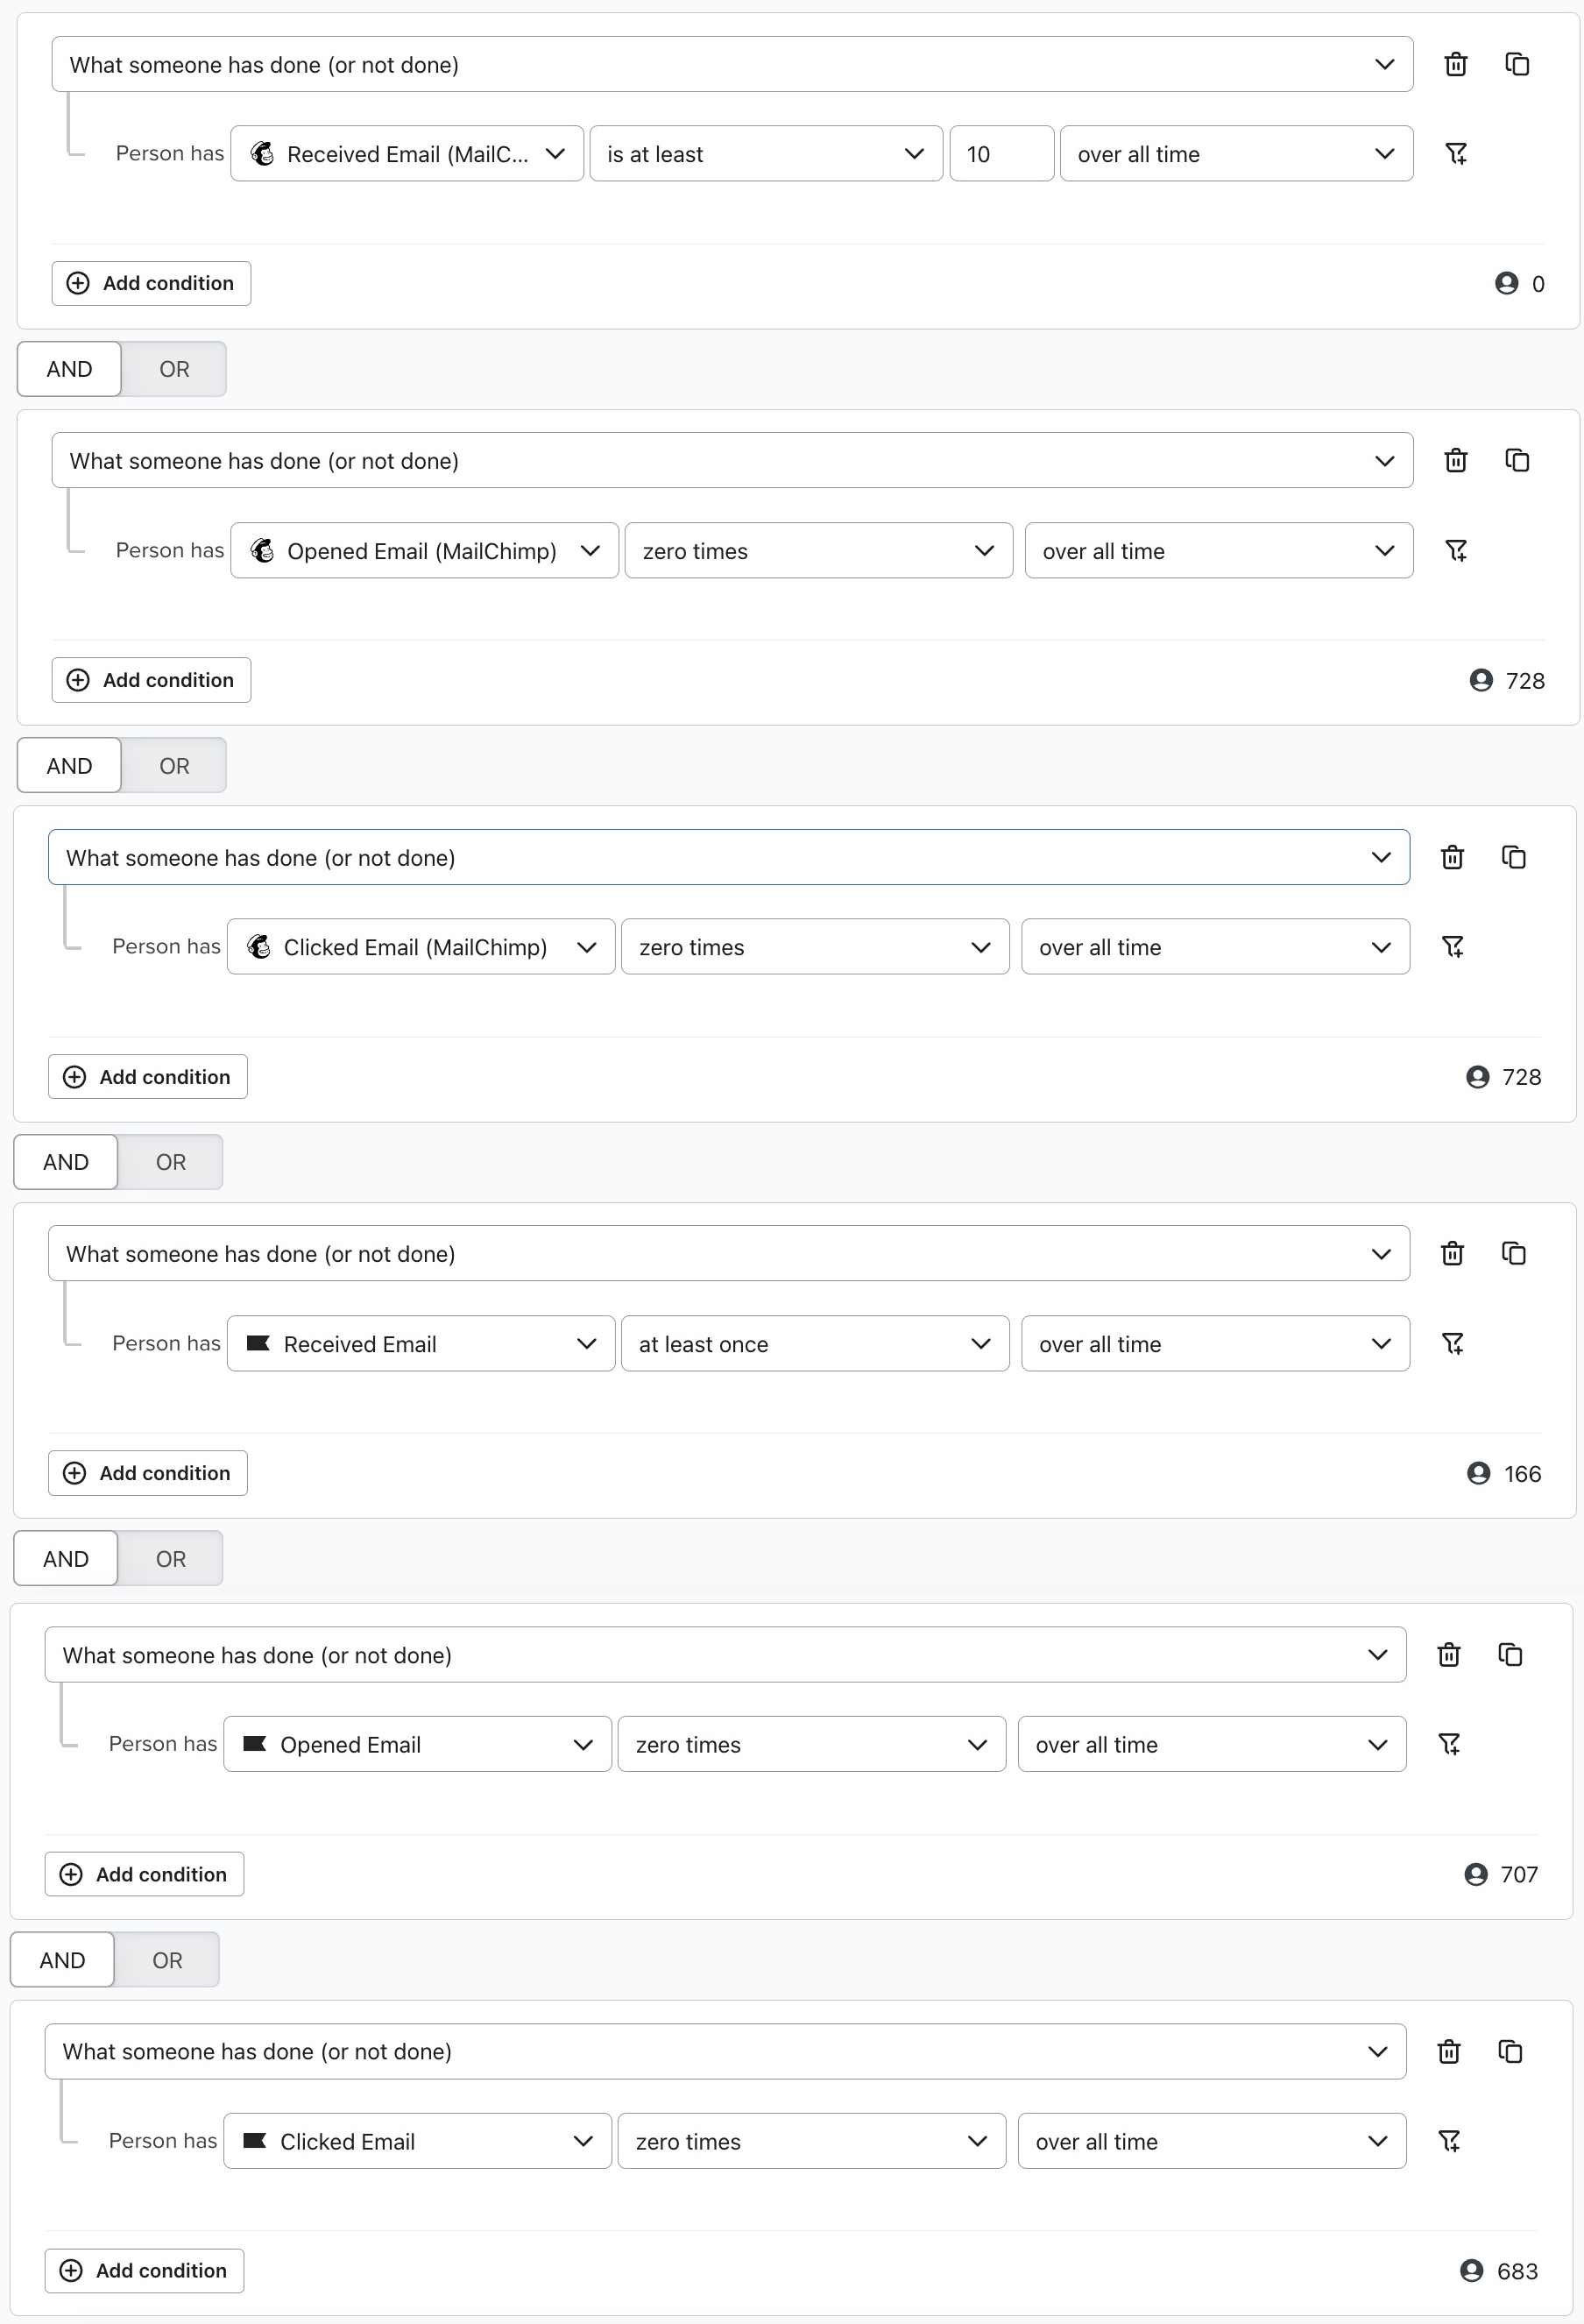Click the filter funnel beside the 'is at least 10' row
Image resolution: width=1584 pixels, height=2324 pixels.
pyautogui.click(x=1456, y=153)
